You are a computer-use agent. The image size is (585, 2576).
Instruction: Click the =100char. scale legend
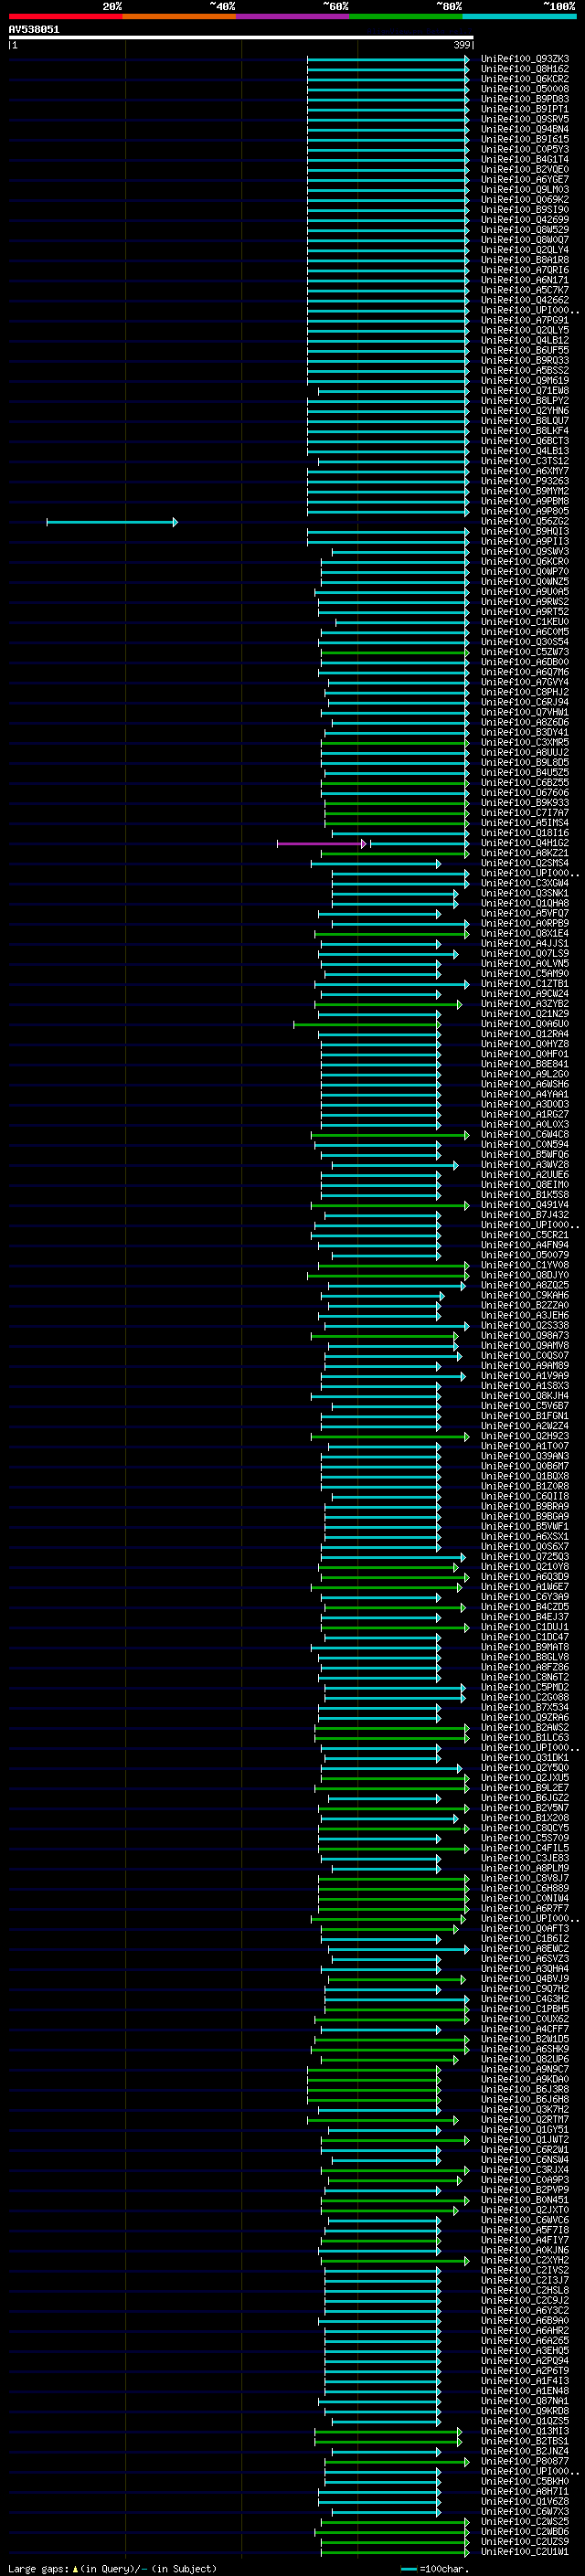pyautogui.click(x=434, y=2568)
